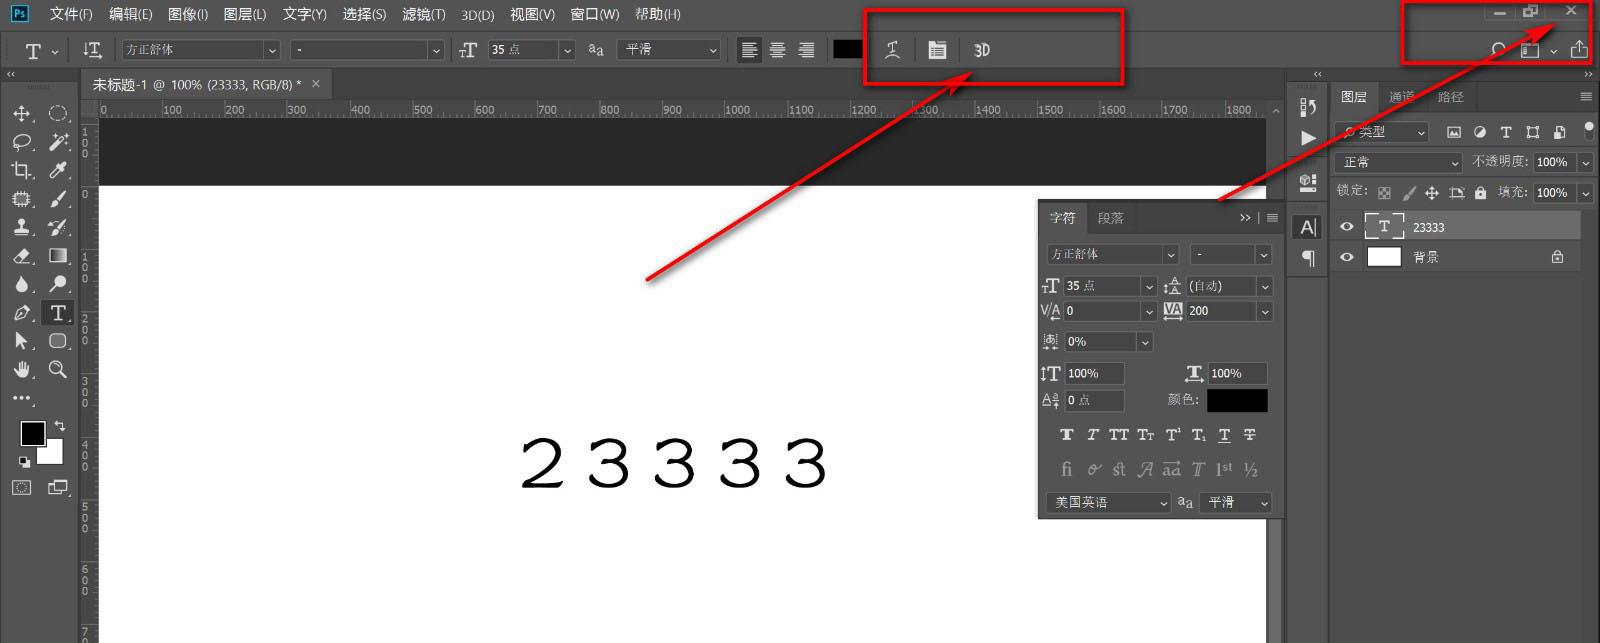Click the 3D text button in options bar

(x=982, y=50)
